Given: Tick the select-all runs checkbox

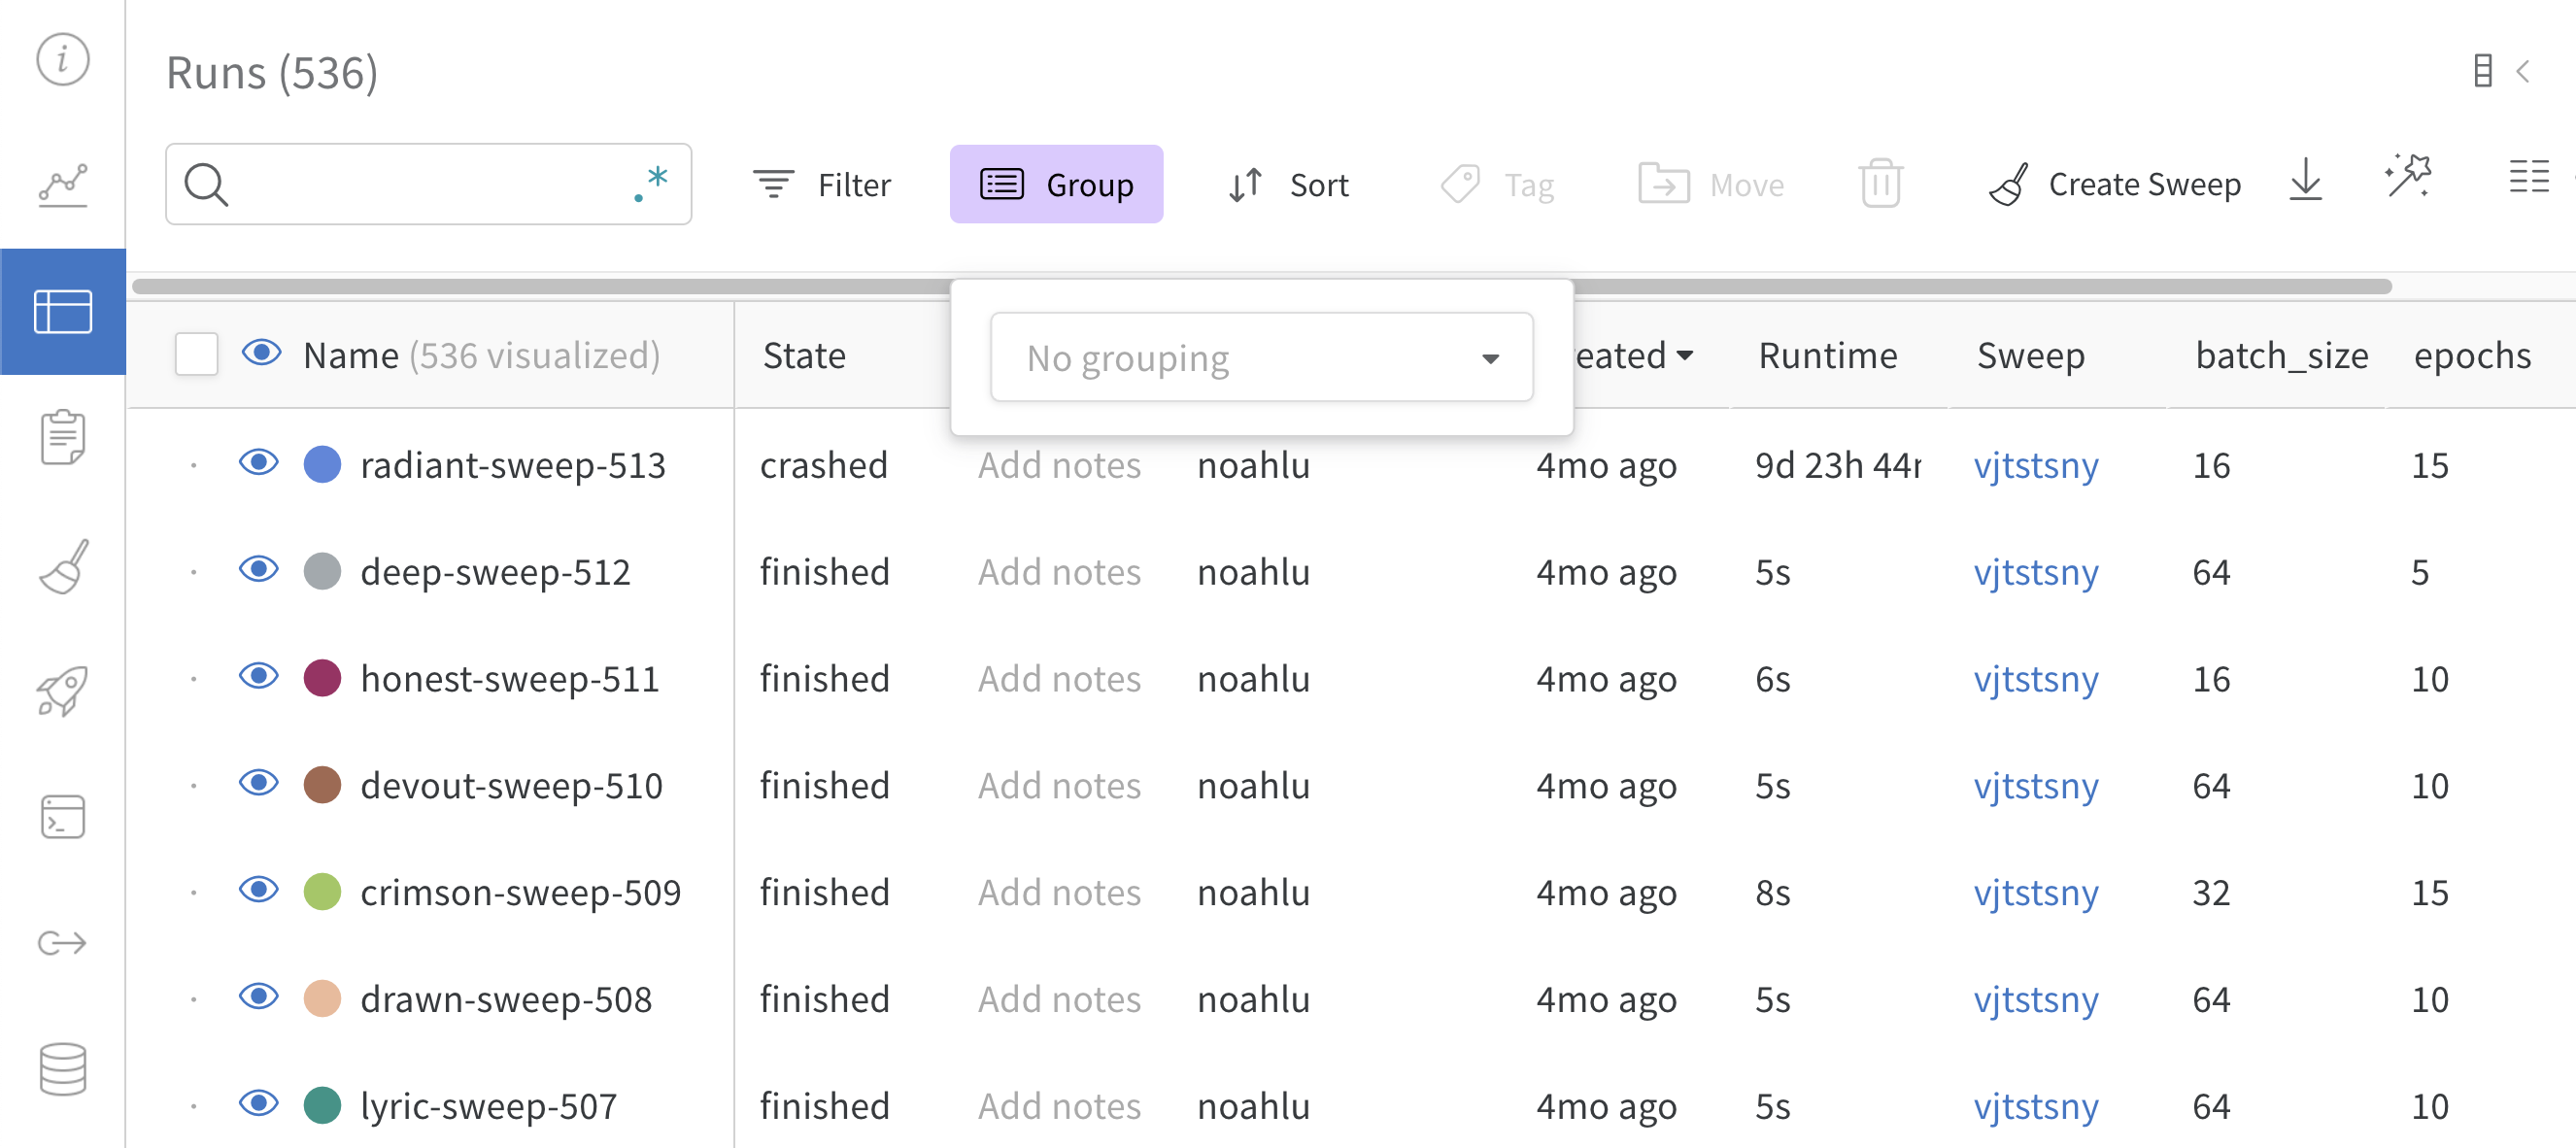Looking at the screenshot, I should (196, 354).
